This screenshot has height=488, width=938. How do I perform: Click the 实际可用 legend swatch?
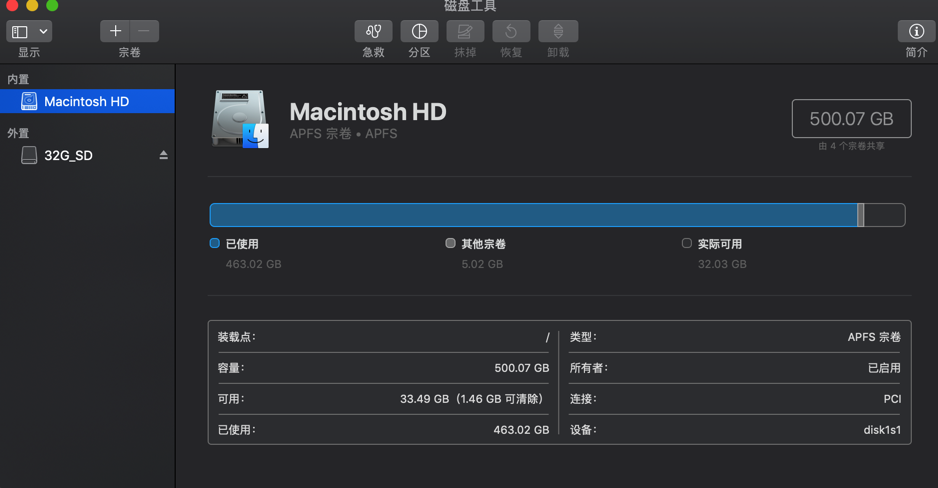coord(687,243)
